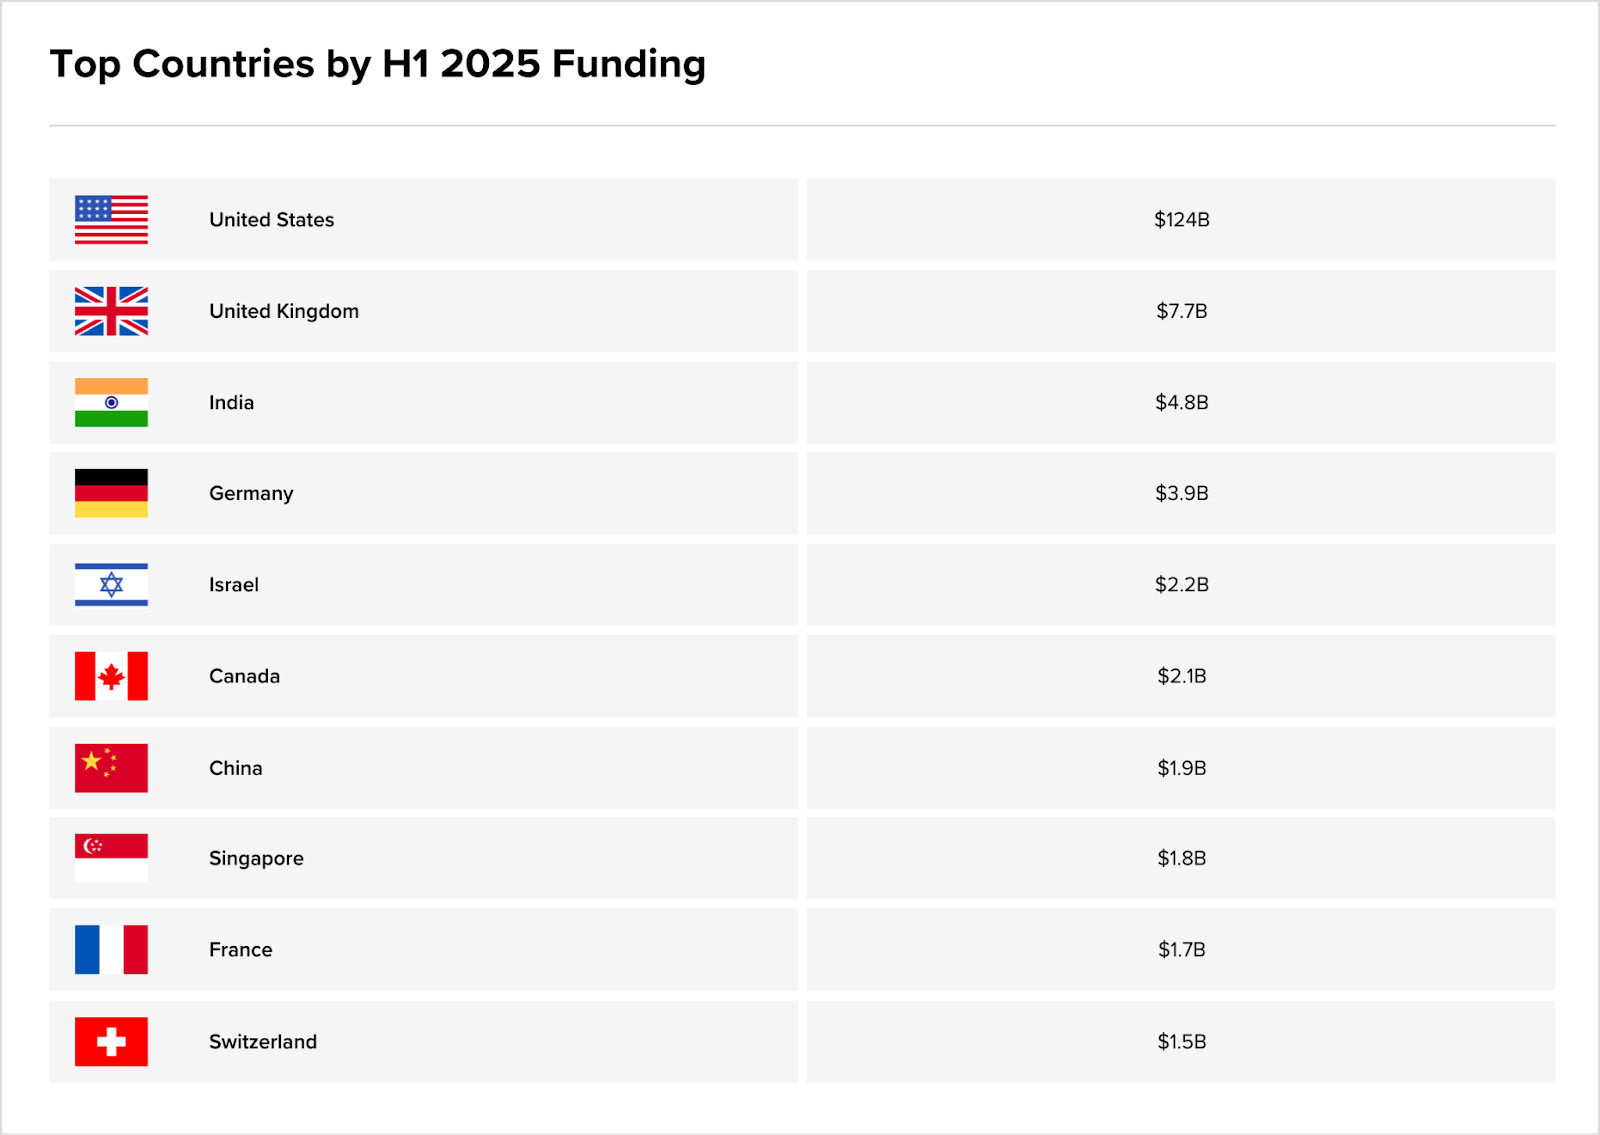Select the India flag icon
The height and width of the screenshot is (1135, 1600).
click(111, 402)
